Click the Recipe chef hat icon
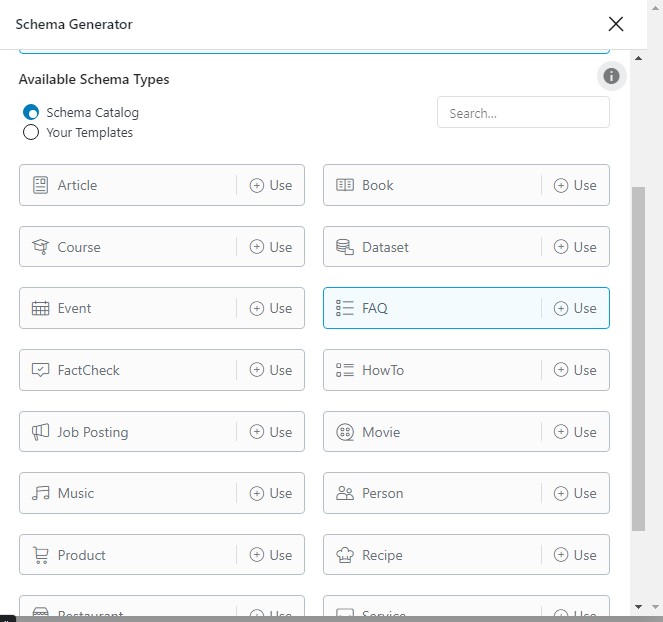 coord(345,555)
